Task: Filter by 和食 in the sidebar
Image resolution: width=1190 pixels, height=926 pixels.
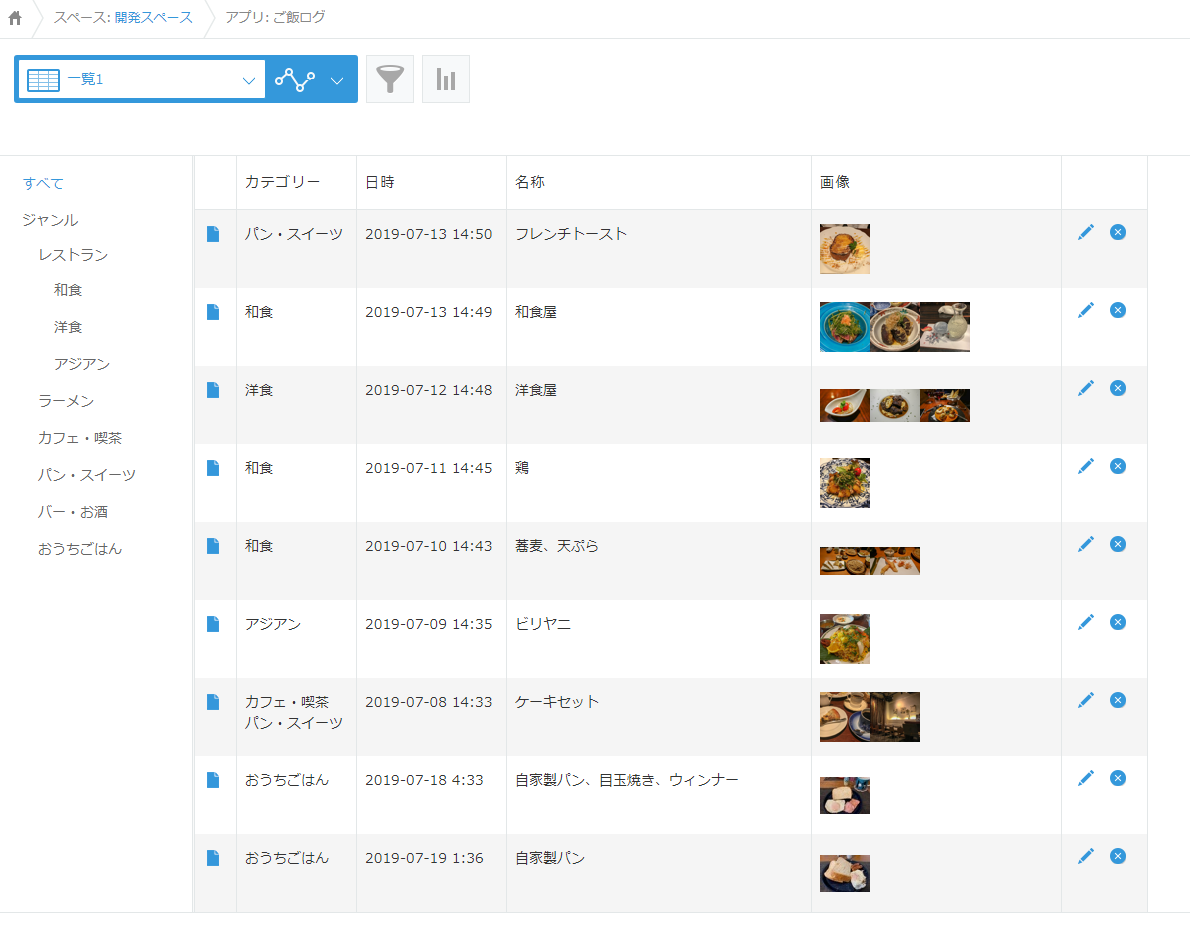Action: 68,290
